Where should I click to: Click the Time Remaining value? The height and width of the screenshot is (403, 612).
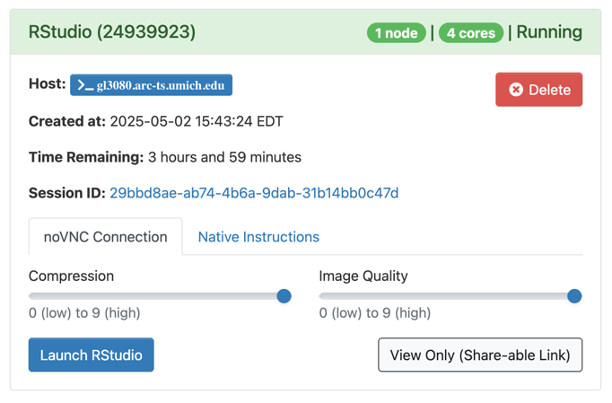[224, 157]
